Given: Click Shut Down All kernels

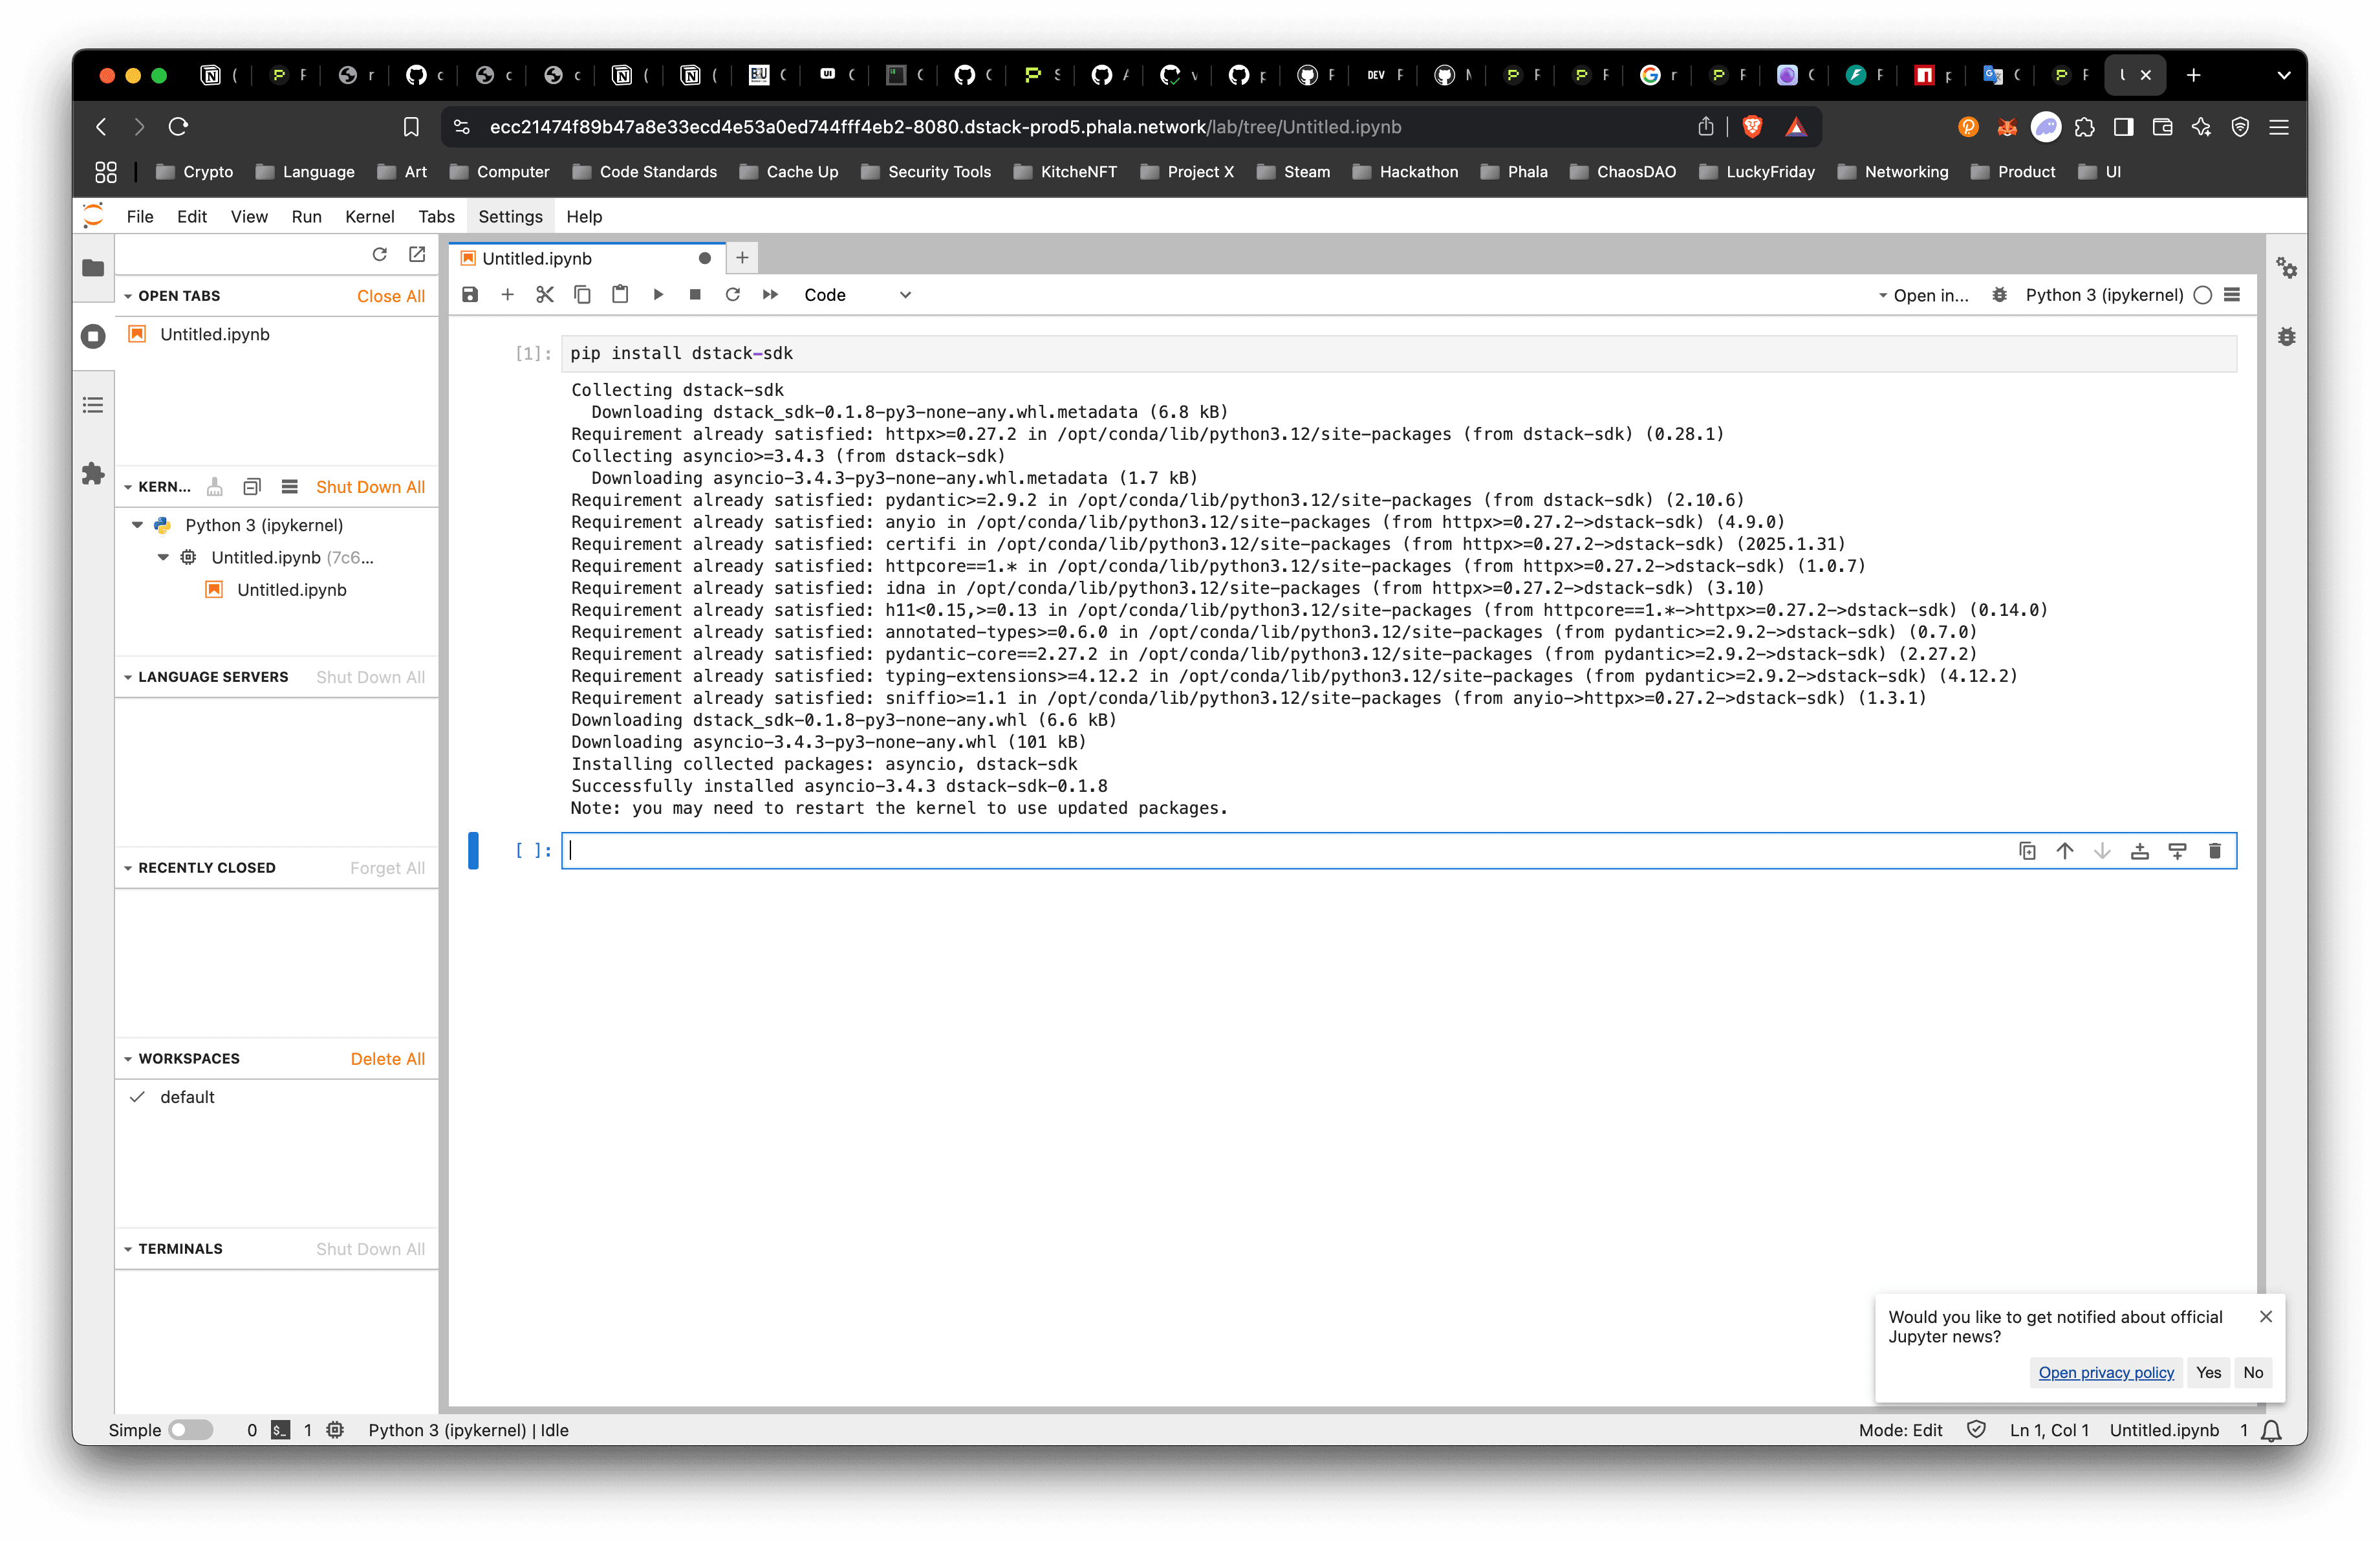Looking at the screenshot, I should click(370, 487).
